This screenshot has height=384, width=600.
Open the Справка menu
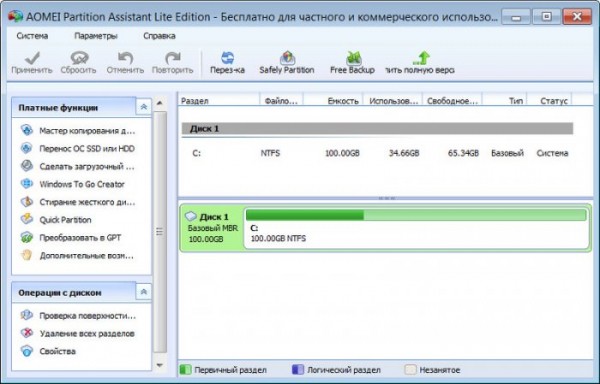(159, 36)
